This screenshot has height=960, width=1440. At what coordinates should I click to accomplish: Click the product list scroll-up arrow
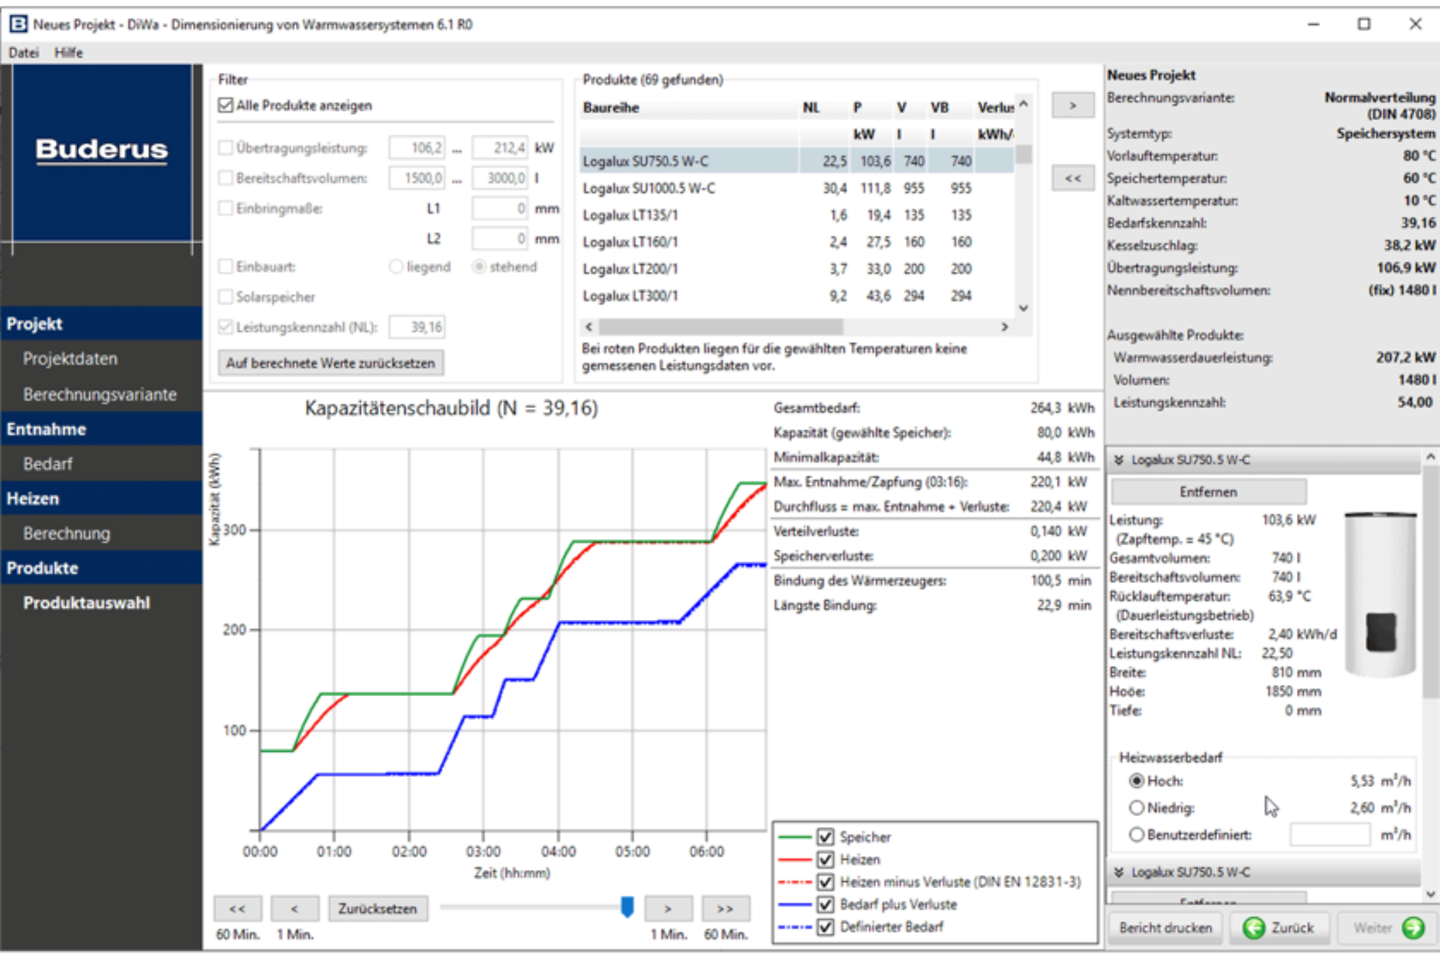point(1023,105)
